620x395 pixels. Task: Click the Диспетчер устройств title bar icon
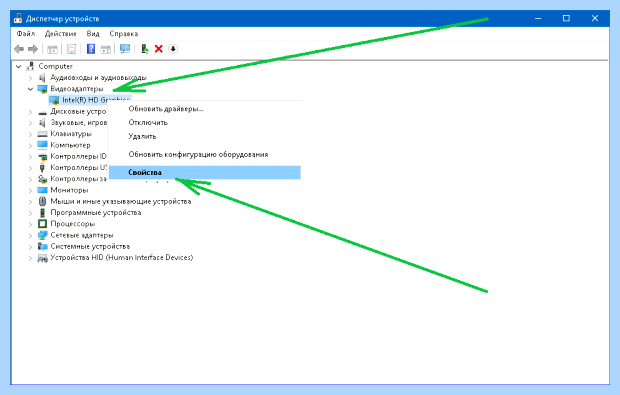[x=18, y=18]
